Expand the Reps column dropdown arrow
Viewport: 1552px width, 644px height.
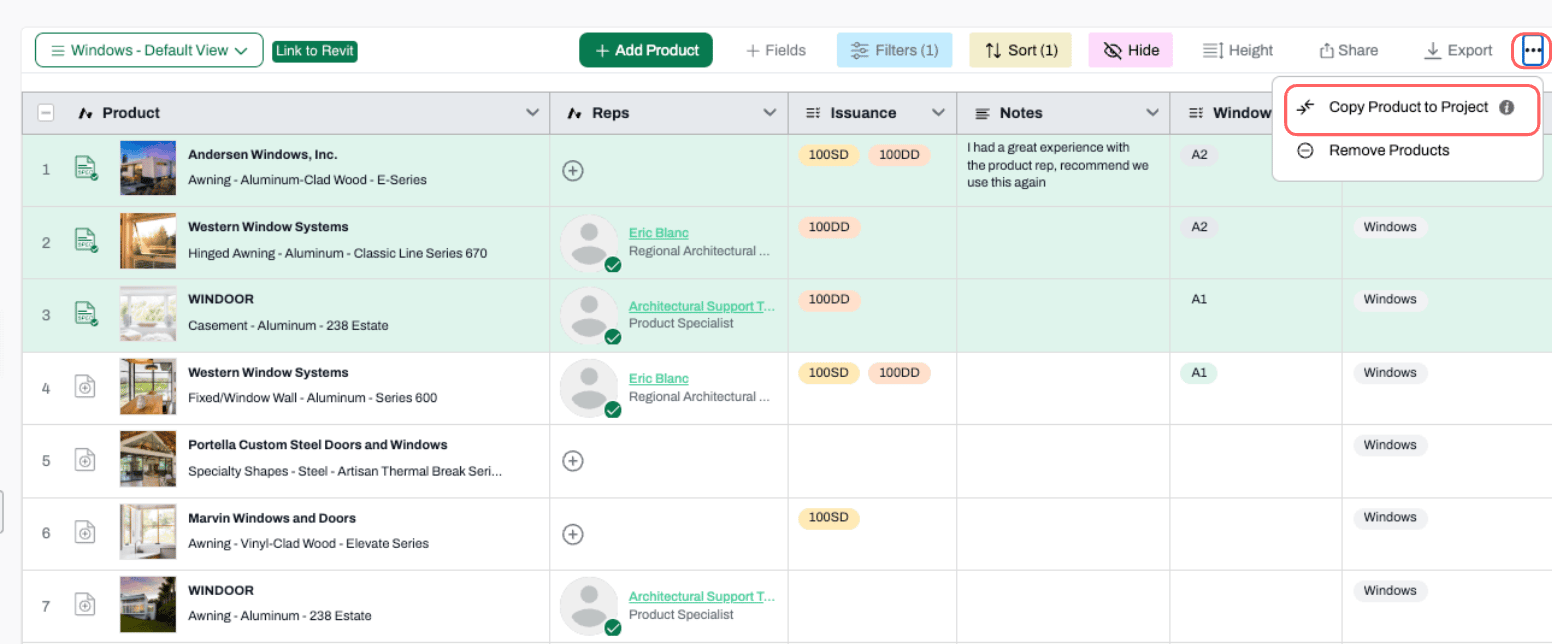[x=770, y=113]
